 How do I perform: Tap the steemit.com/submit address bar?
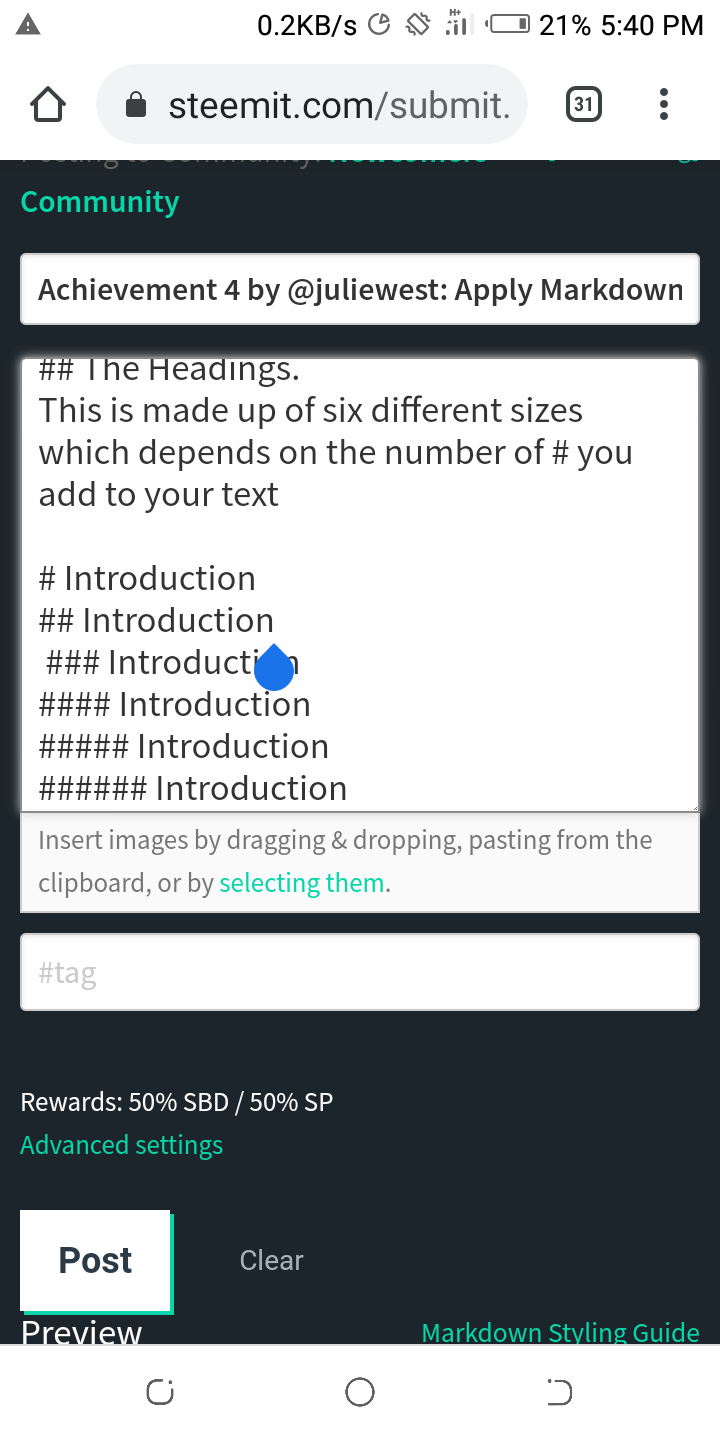point(311,104)
